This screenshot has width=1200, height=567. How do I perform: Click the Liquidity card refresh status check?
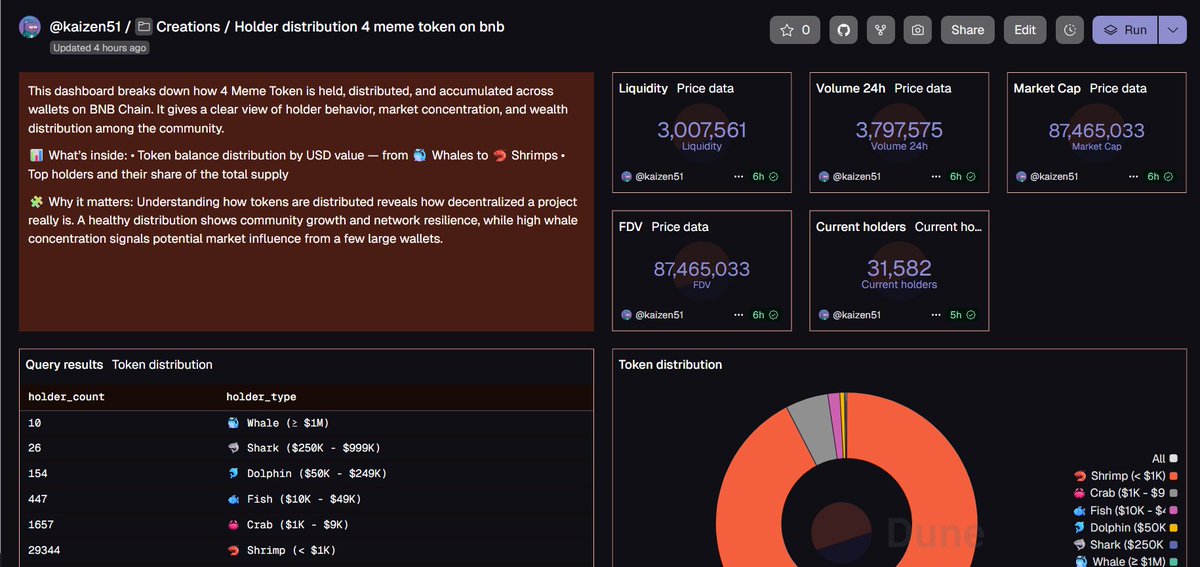(x=774, y=176)
